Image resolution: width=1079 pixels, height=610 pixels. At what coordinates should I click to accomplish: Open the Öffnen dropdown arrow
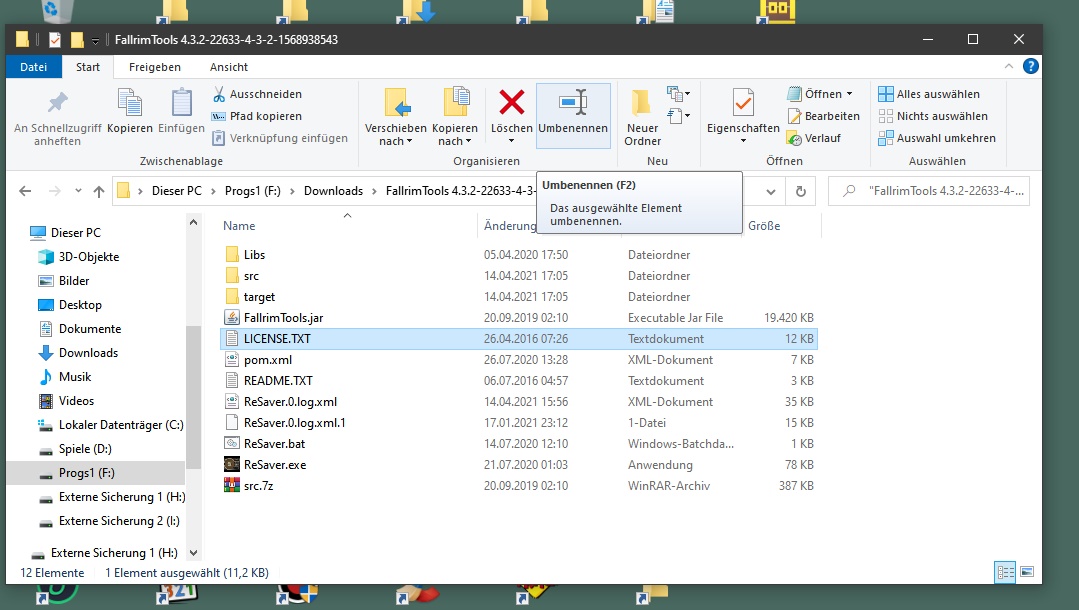849,94
